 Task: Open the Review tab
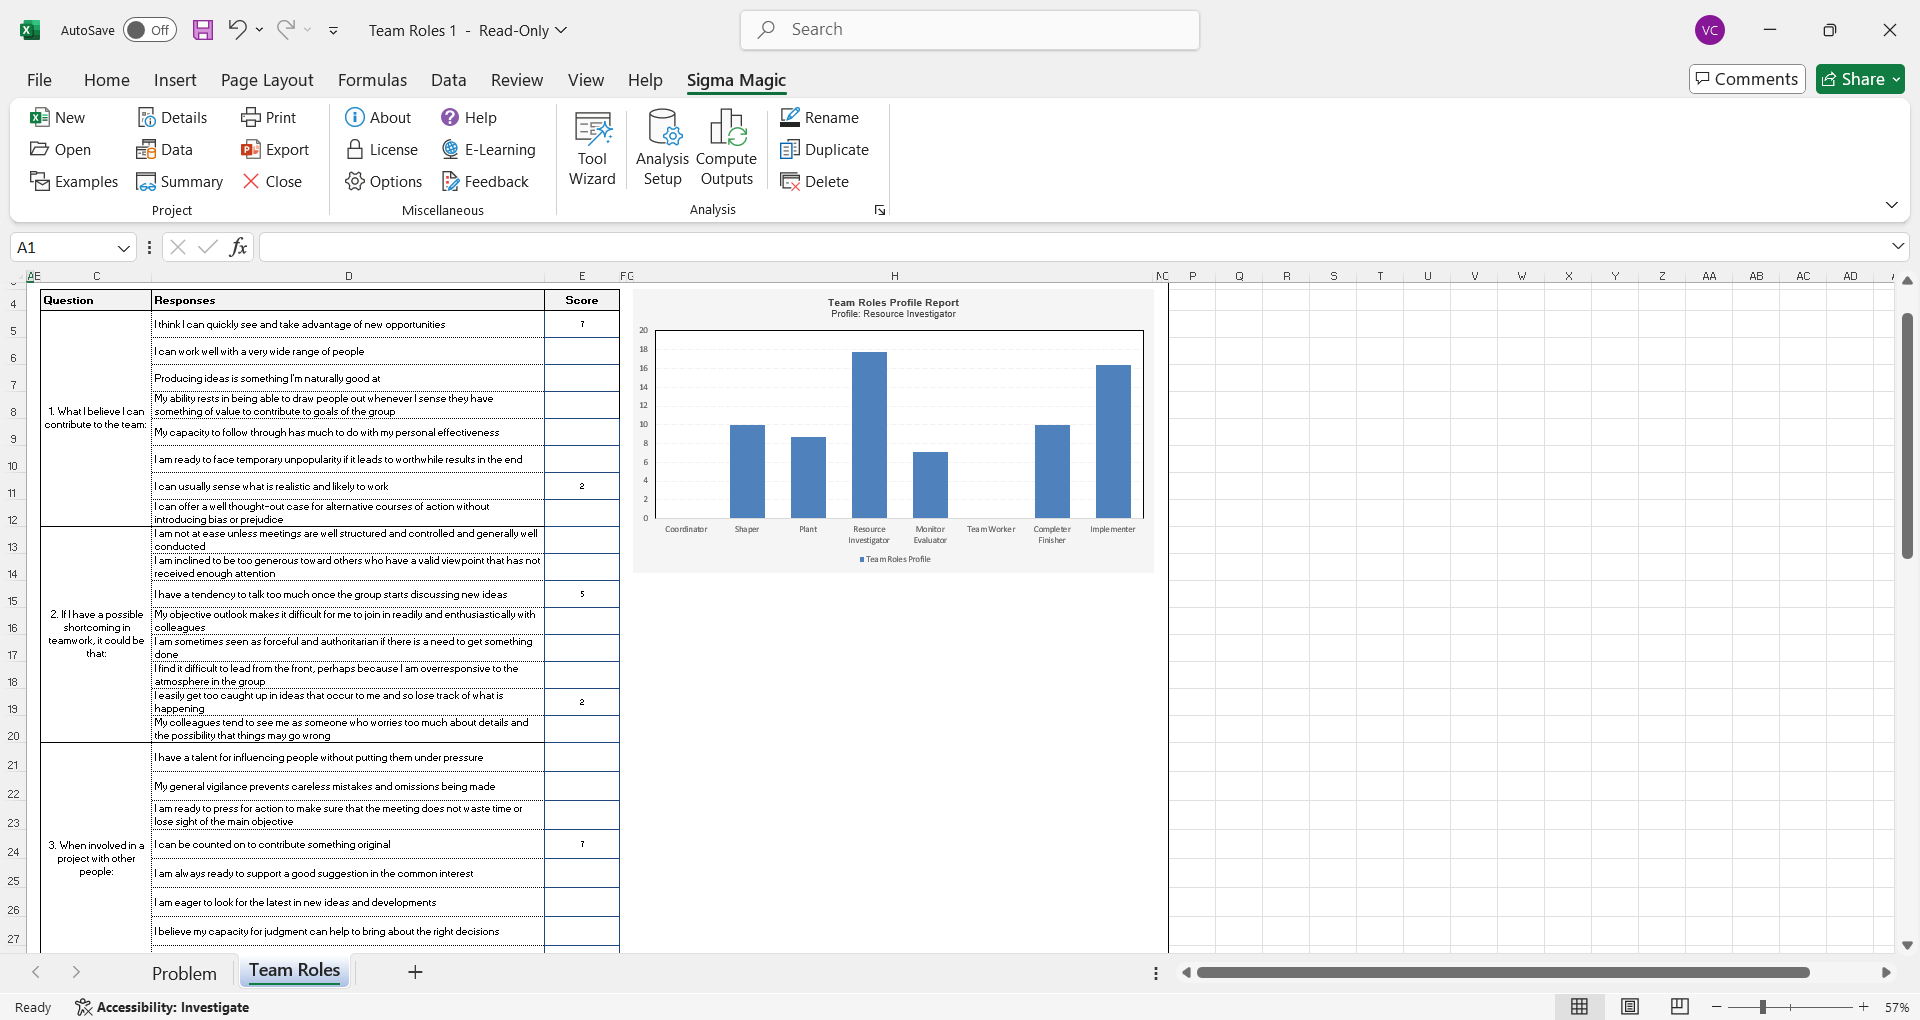[517, 80]
